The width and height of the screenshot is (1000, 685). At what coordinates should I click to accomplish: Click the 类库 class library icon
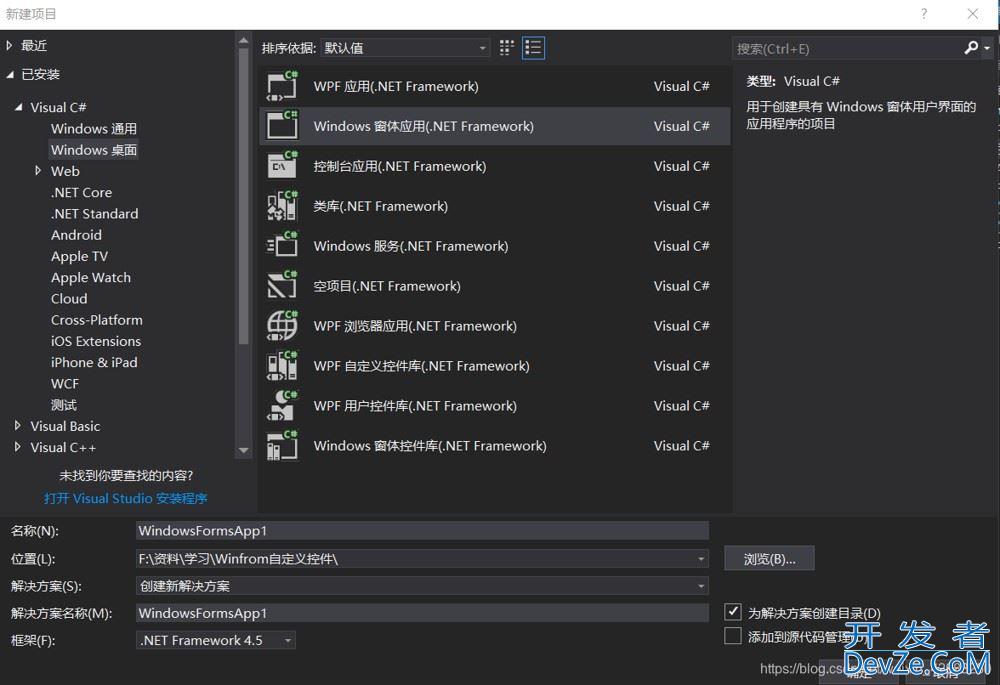coord(282,206)
